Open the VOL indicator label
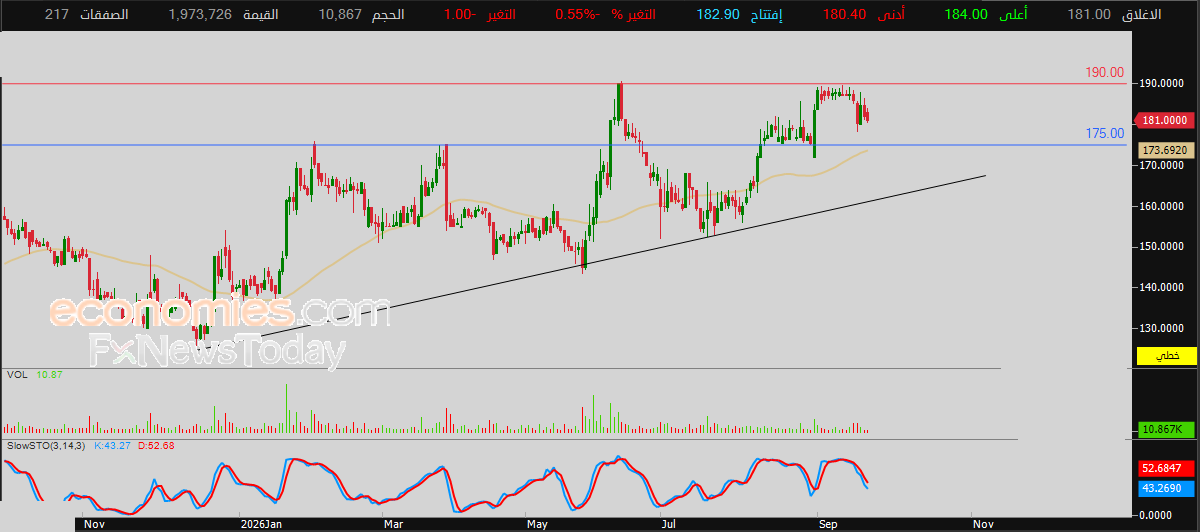 click(x=16, y=374)
